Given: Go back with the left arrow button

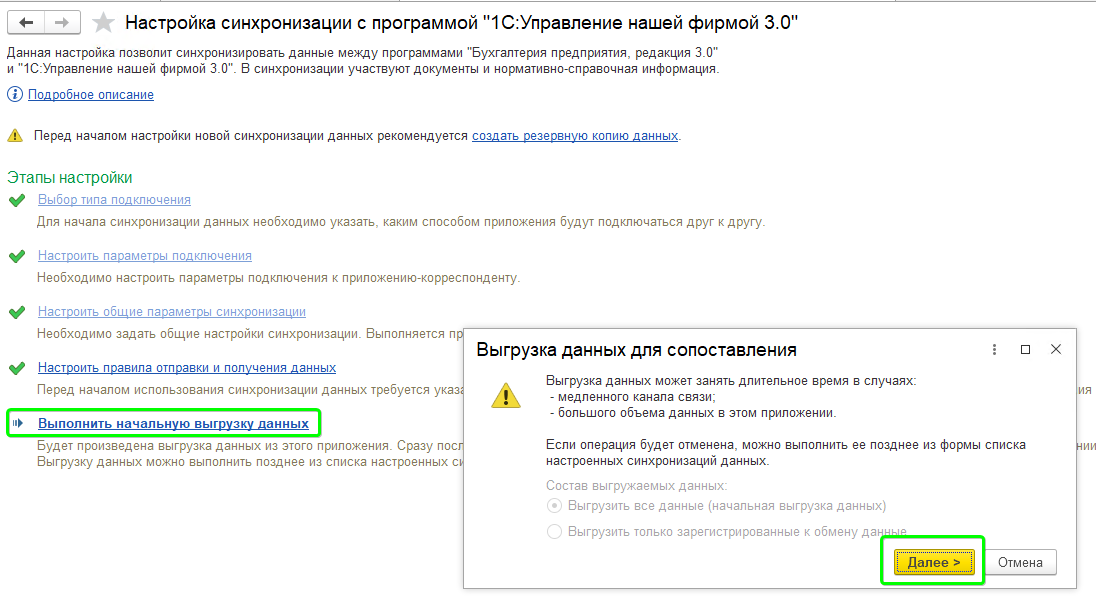Looking at the screenshot, I should point(26,22).
